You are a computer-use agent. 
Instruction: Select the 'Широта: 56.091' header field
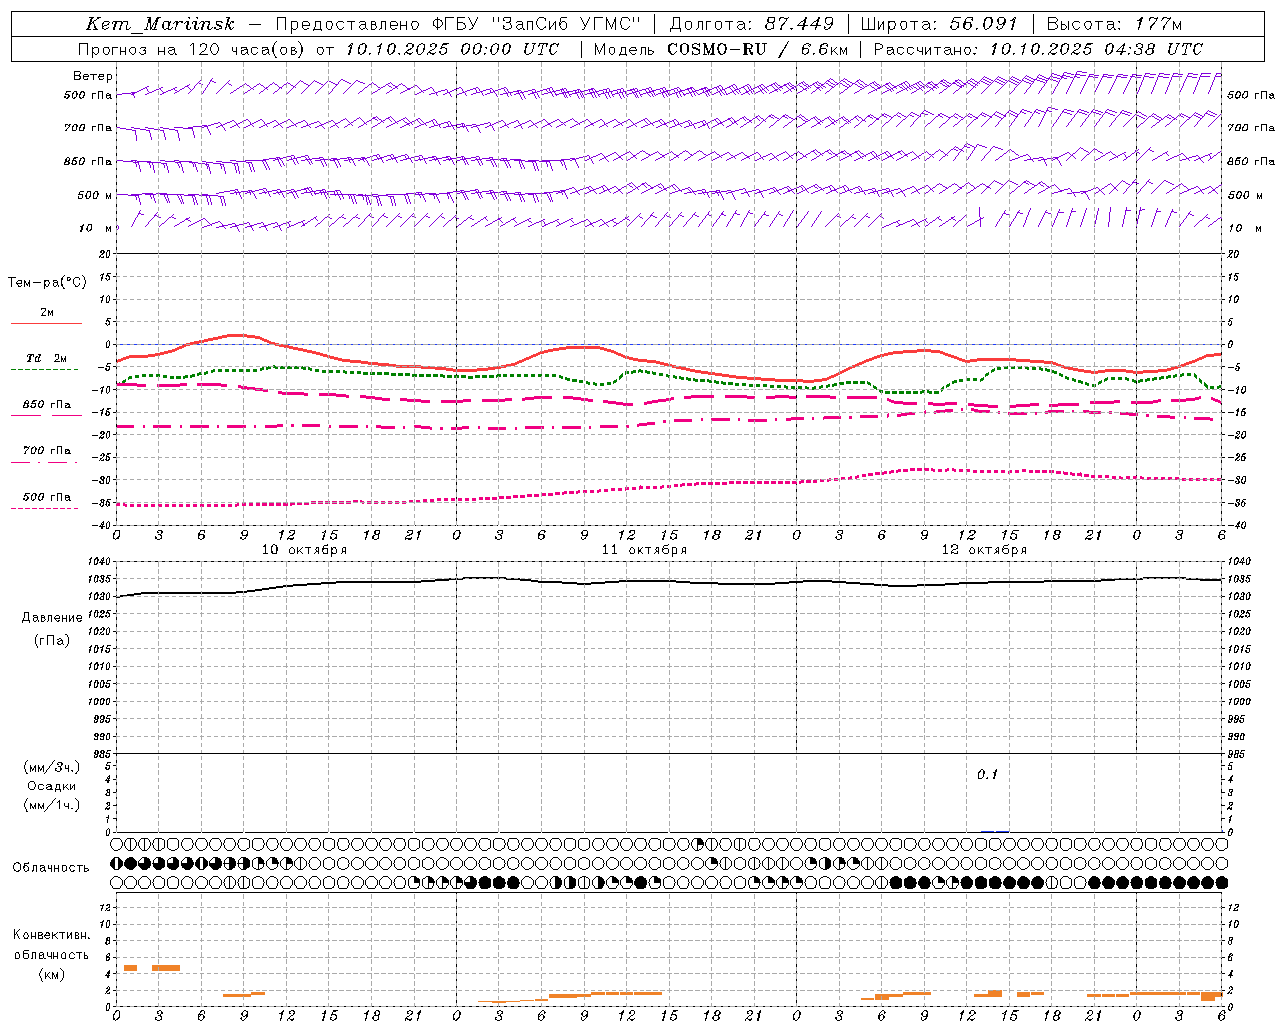(x=938, y=24)
